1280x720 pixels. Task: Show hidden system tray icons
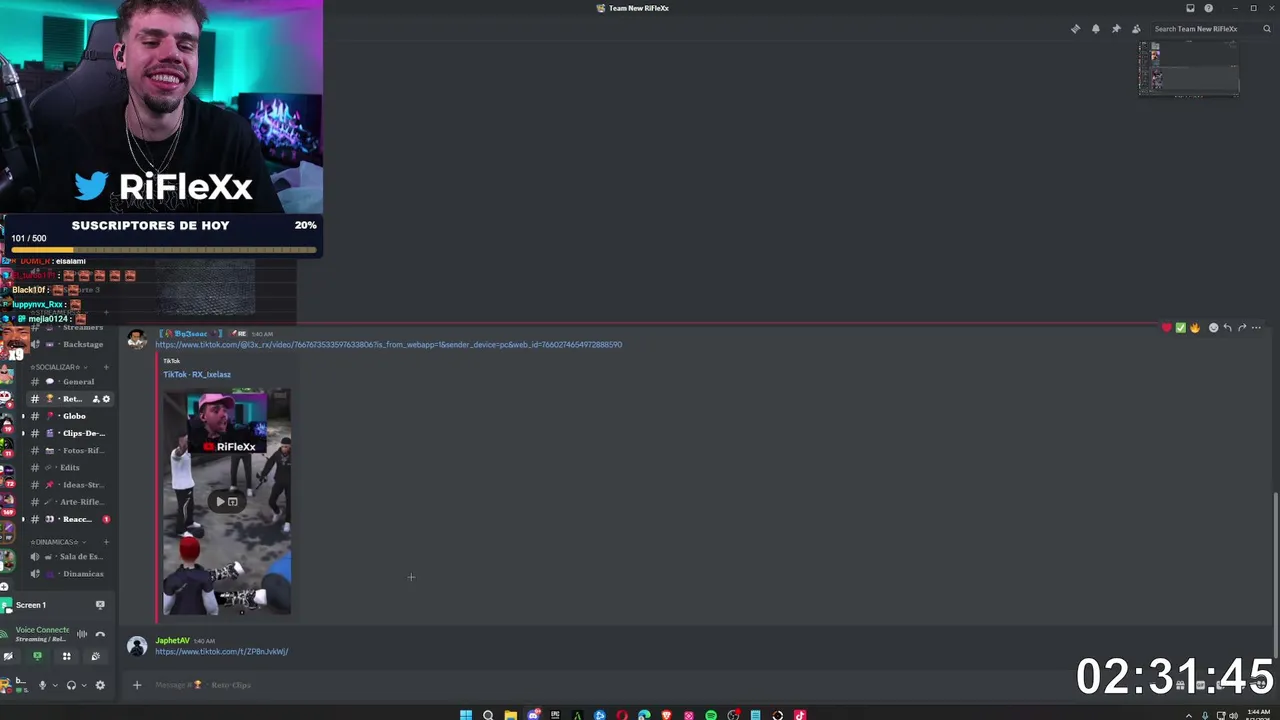click(x=1189, y=715)
